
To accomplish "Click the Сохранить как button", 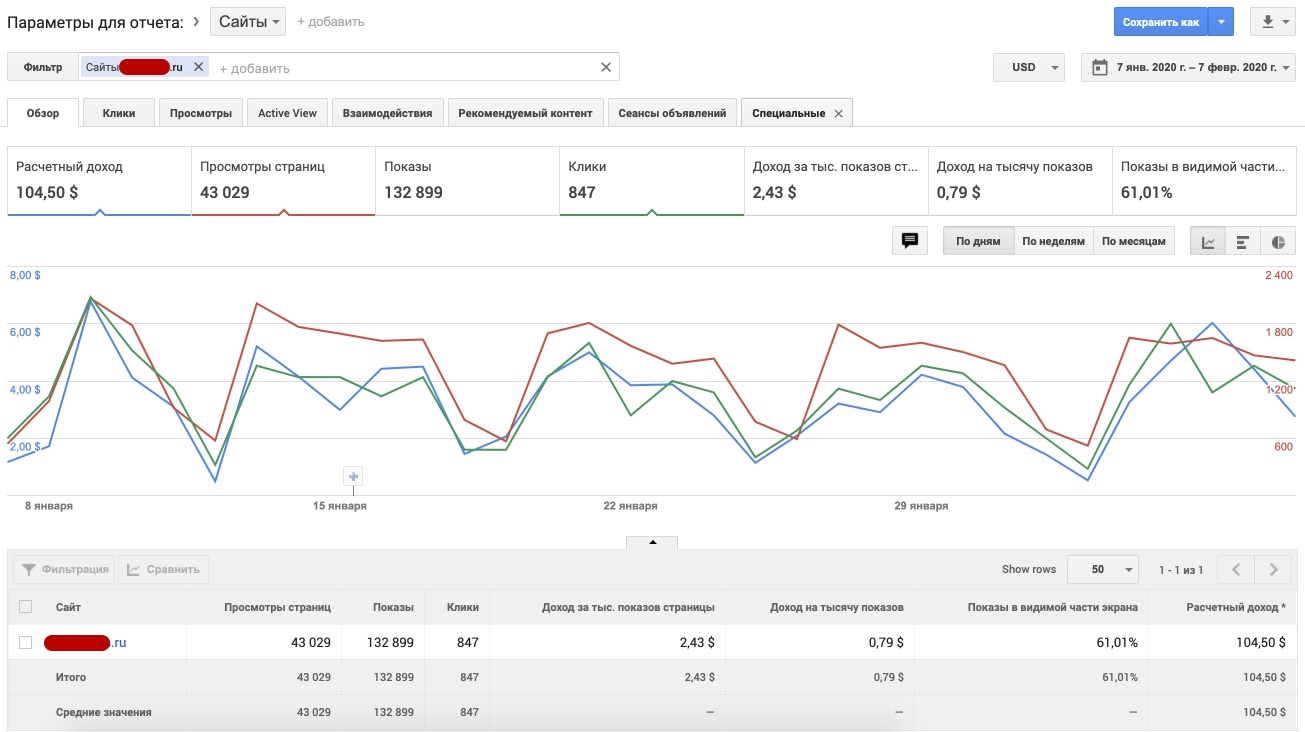I will coord(1160,22).
